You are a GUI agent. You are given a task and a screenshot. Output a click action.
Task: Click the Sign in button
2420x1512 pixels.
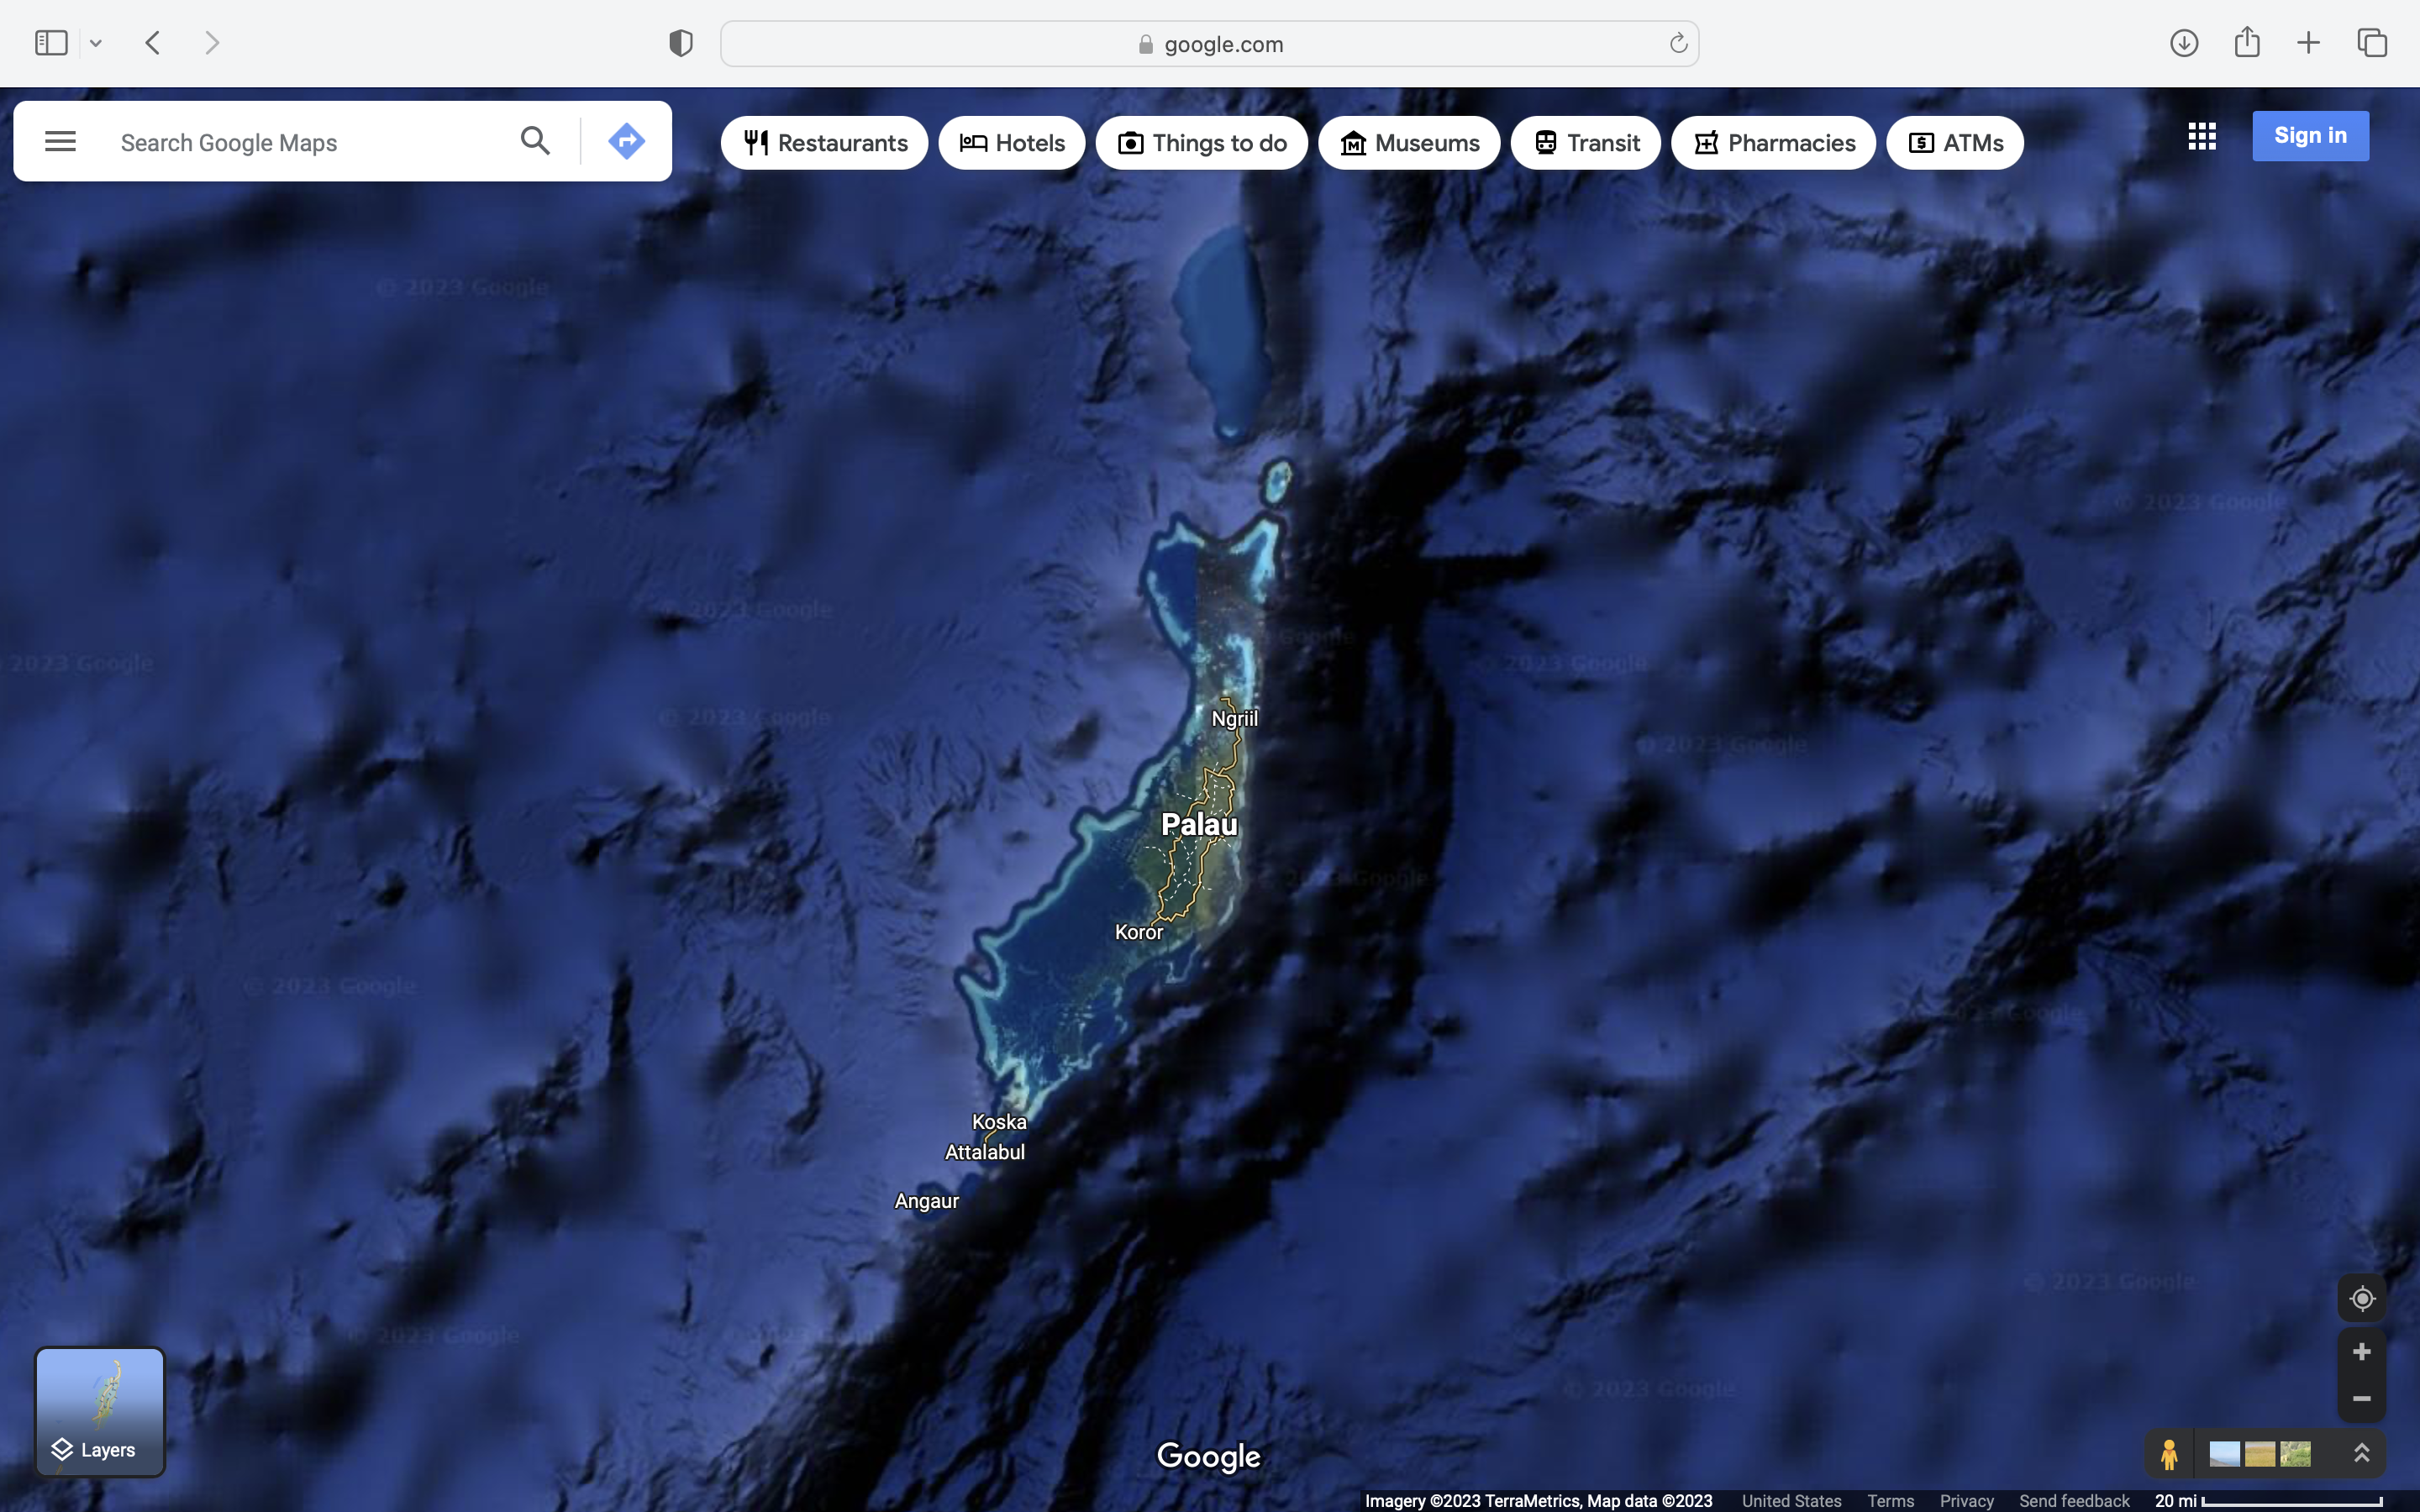[2310, 136]
